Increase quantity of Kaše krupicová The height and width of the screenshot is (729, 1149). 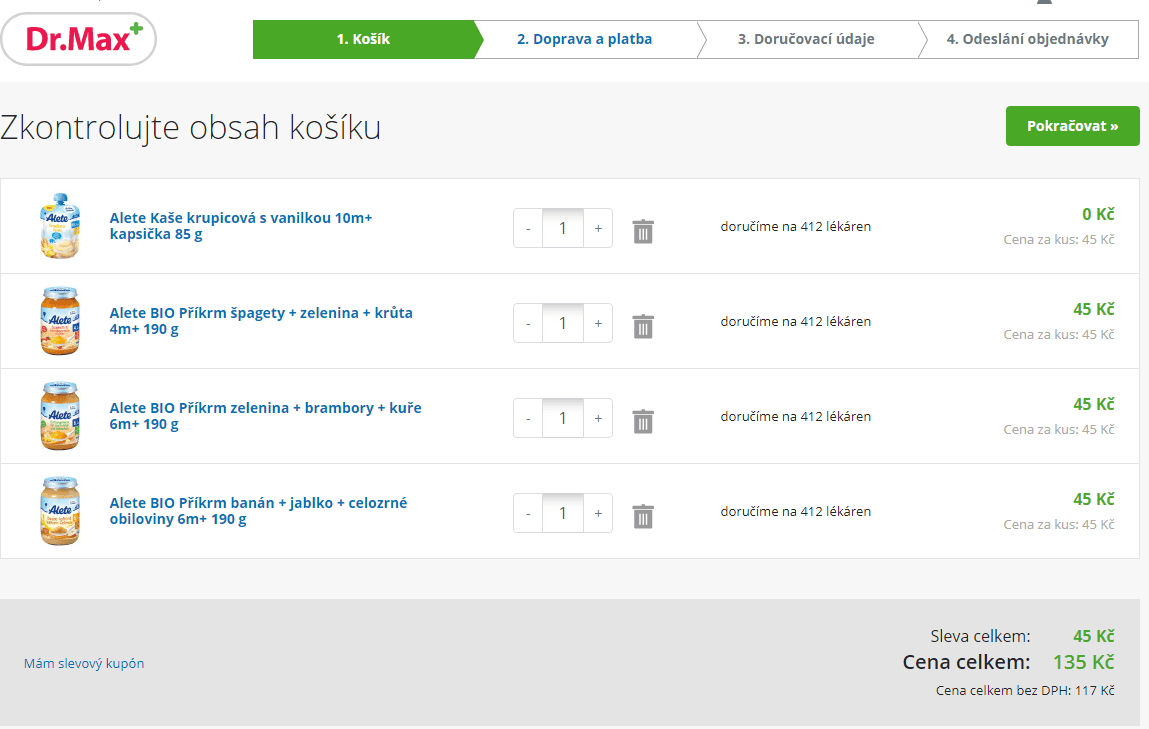(598, 229)
